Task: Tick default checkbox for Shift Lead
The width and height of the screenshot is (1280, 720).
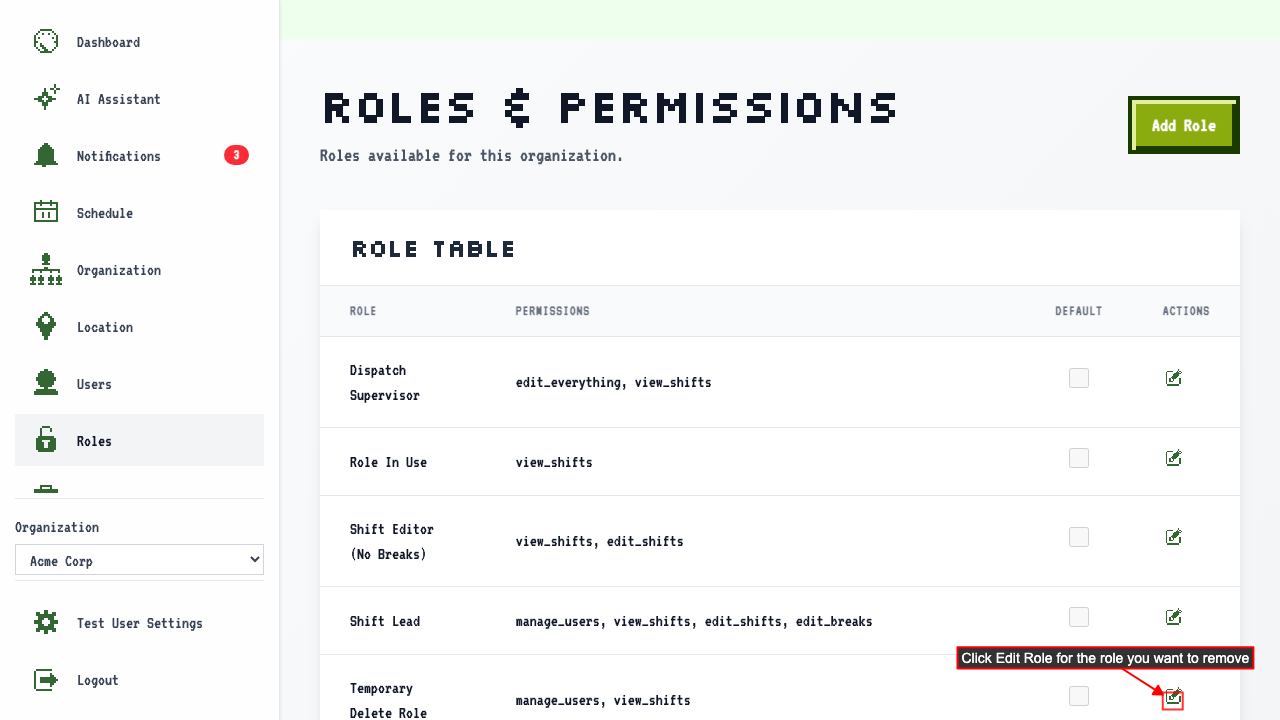Action: coord(1079,617)
